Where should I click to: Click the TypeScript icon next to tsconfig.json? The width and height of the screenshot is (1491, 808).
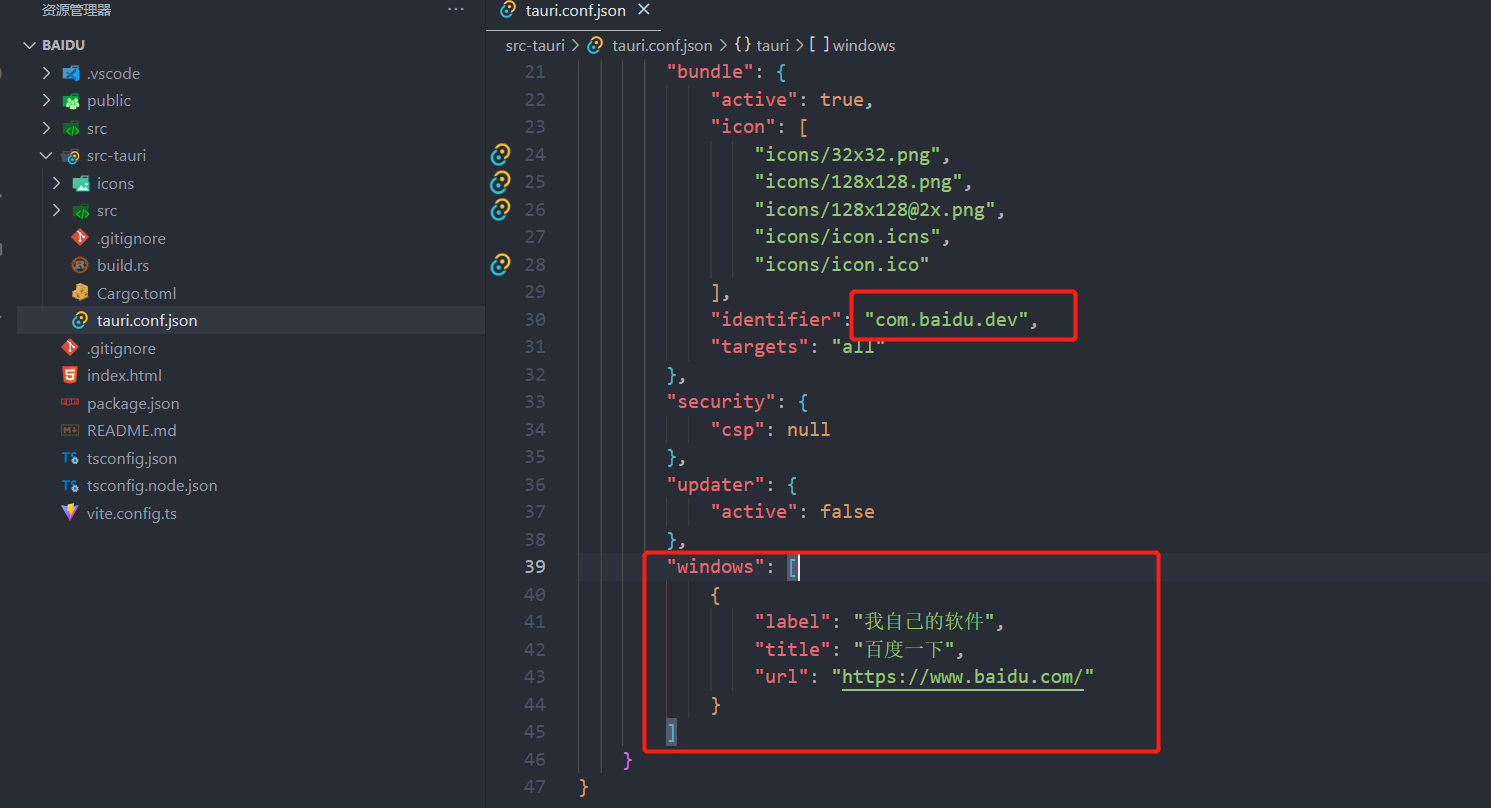pos(68,458)
